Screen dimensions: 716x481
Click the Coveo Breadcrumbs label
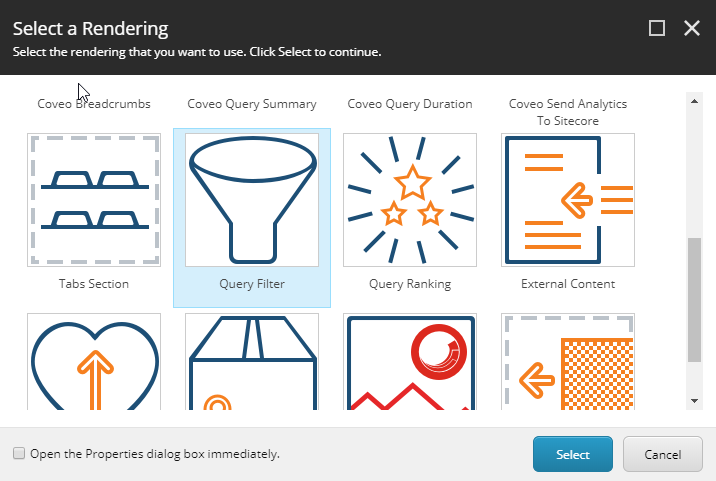(x=94, y=104)
